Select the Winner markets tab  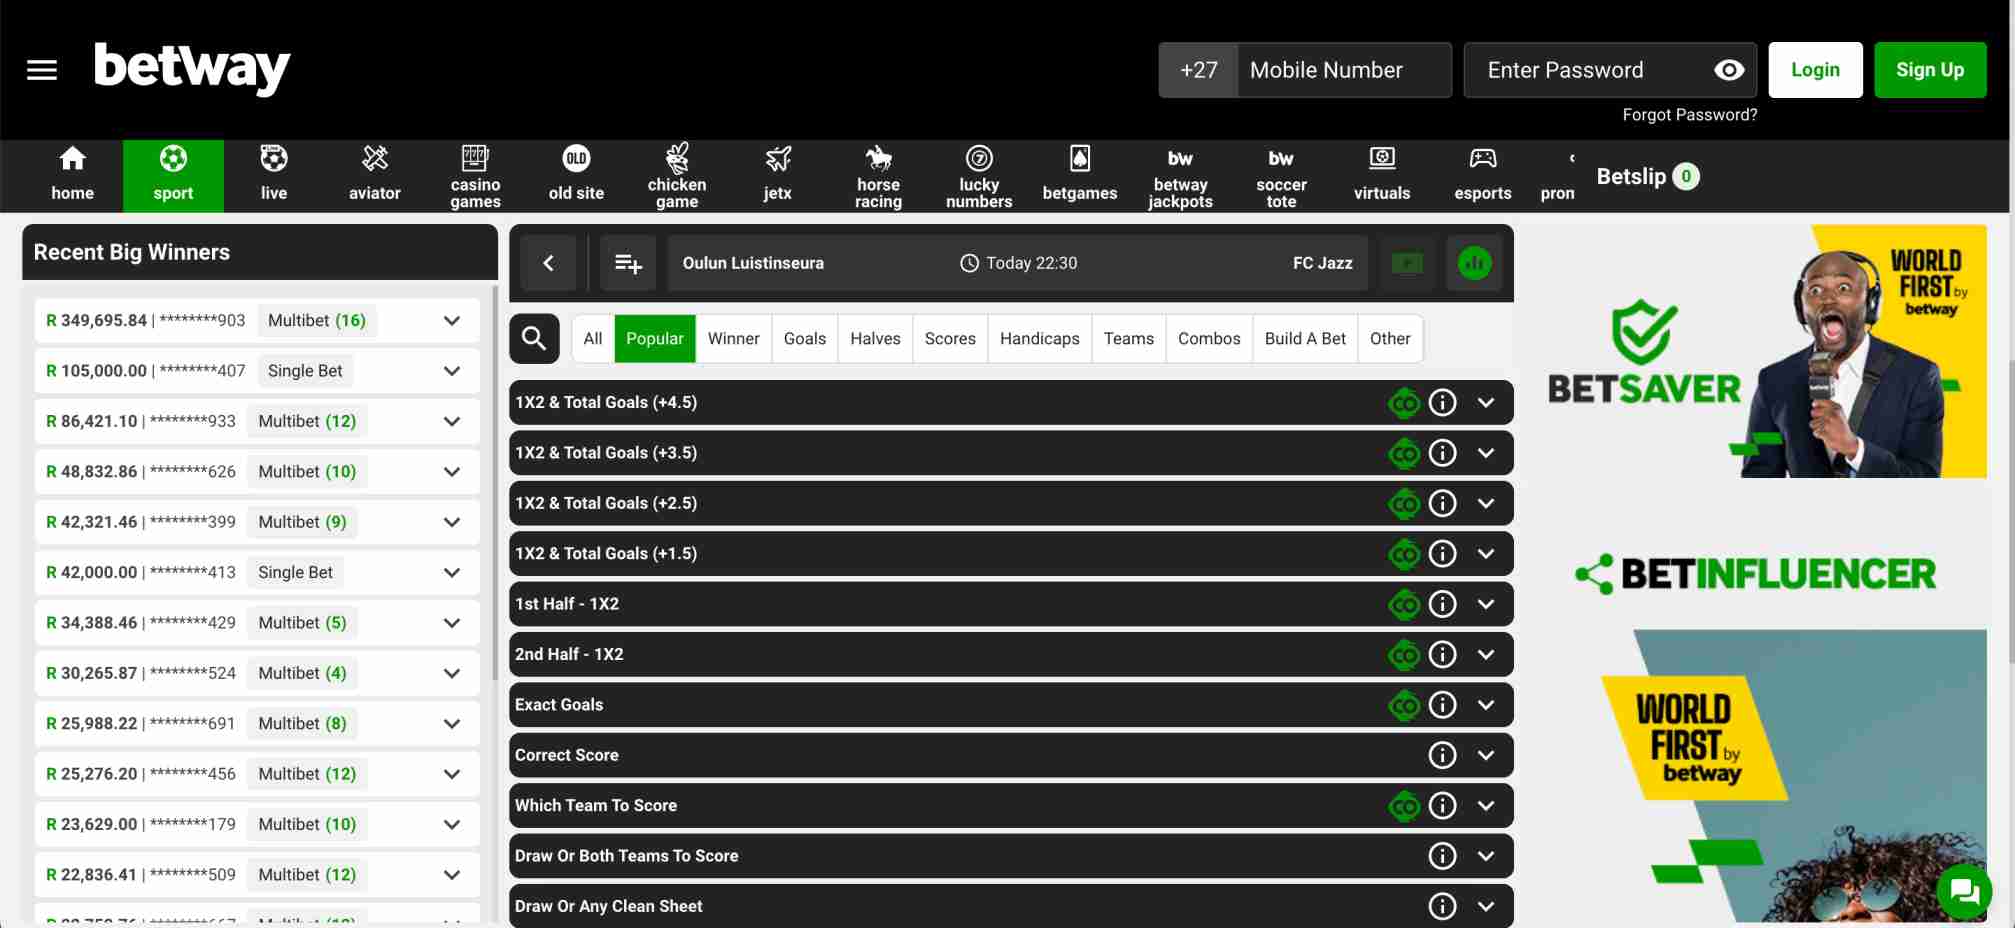click(x=734, y=339)
